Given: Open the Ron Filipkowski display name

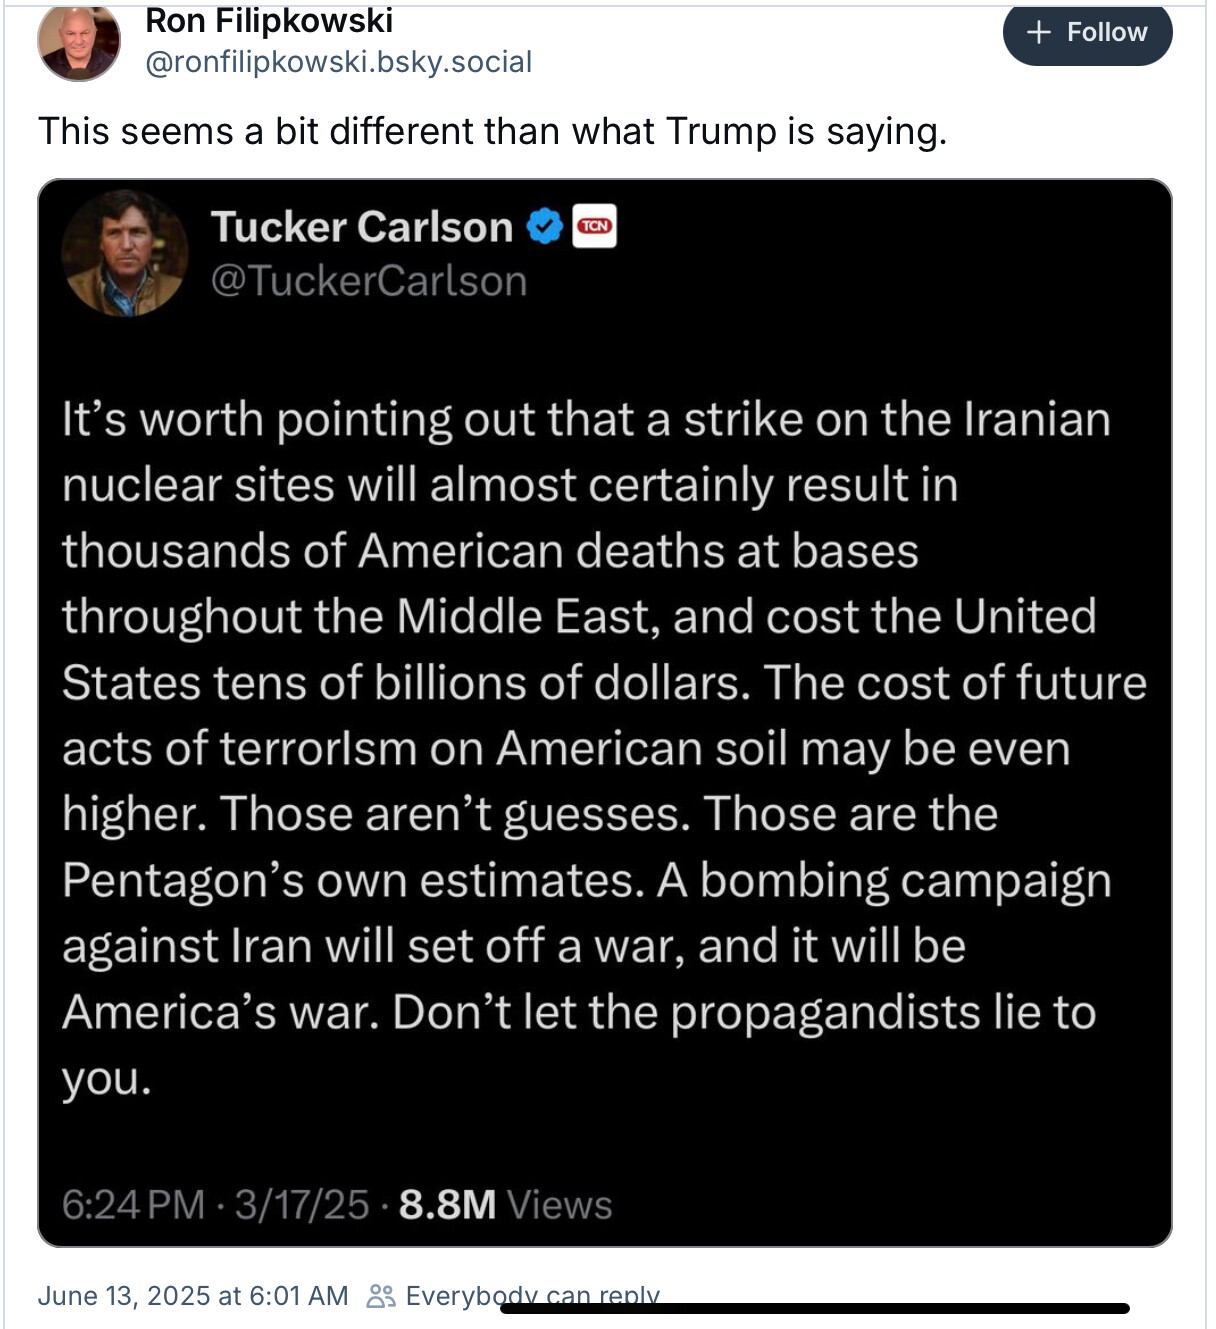Looking at the screenshot, I should [x=269, y=20].
